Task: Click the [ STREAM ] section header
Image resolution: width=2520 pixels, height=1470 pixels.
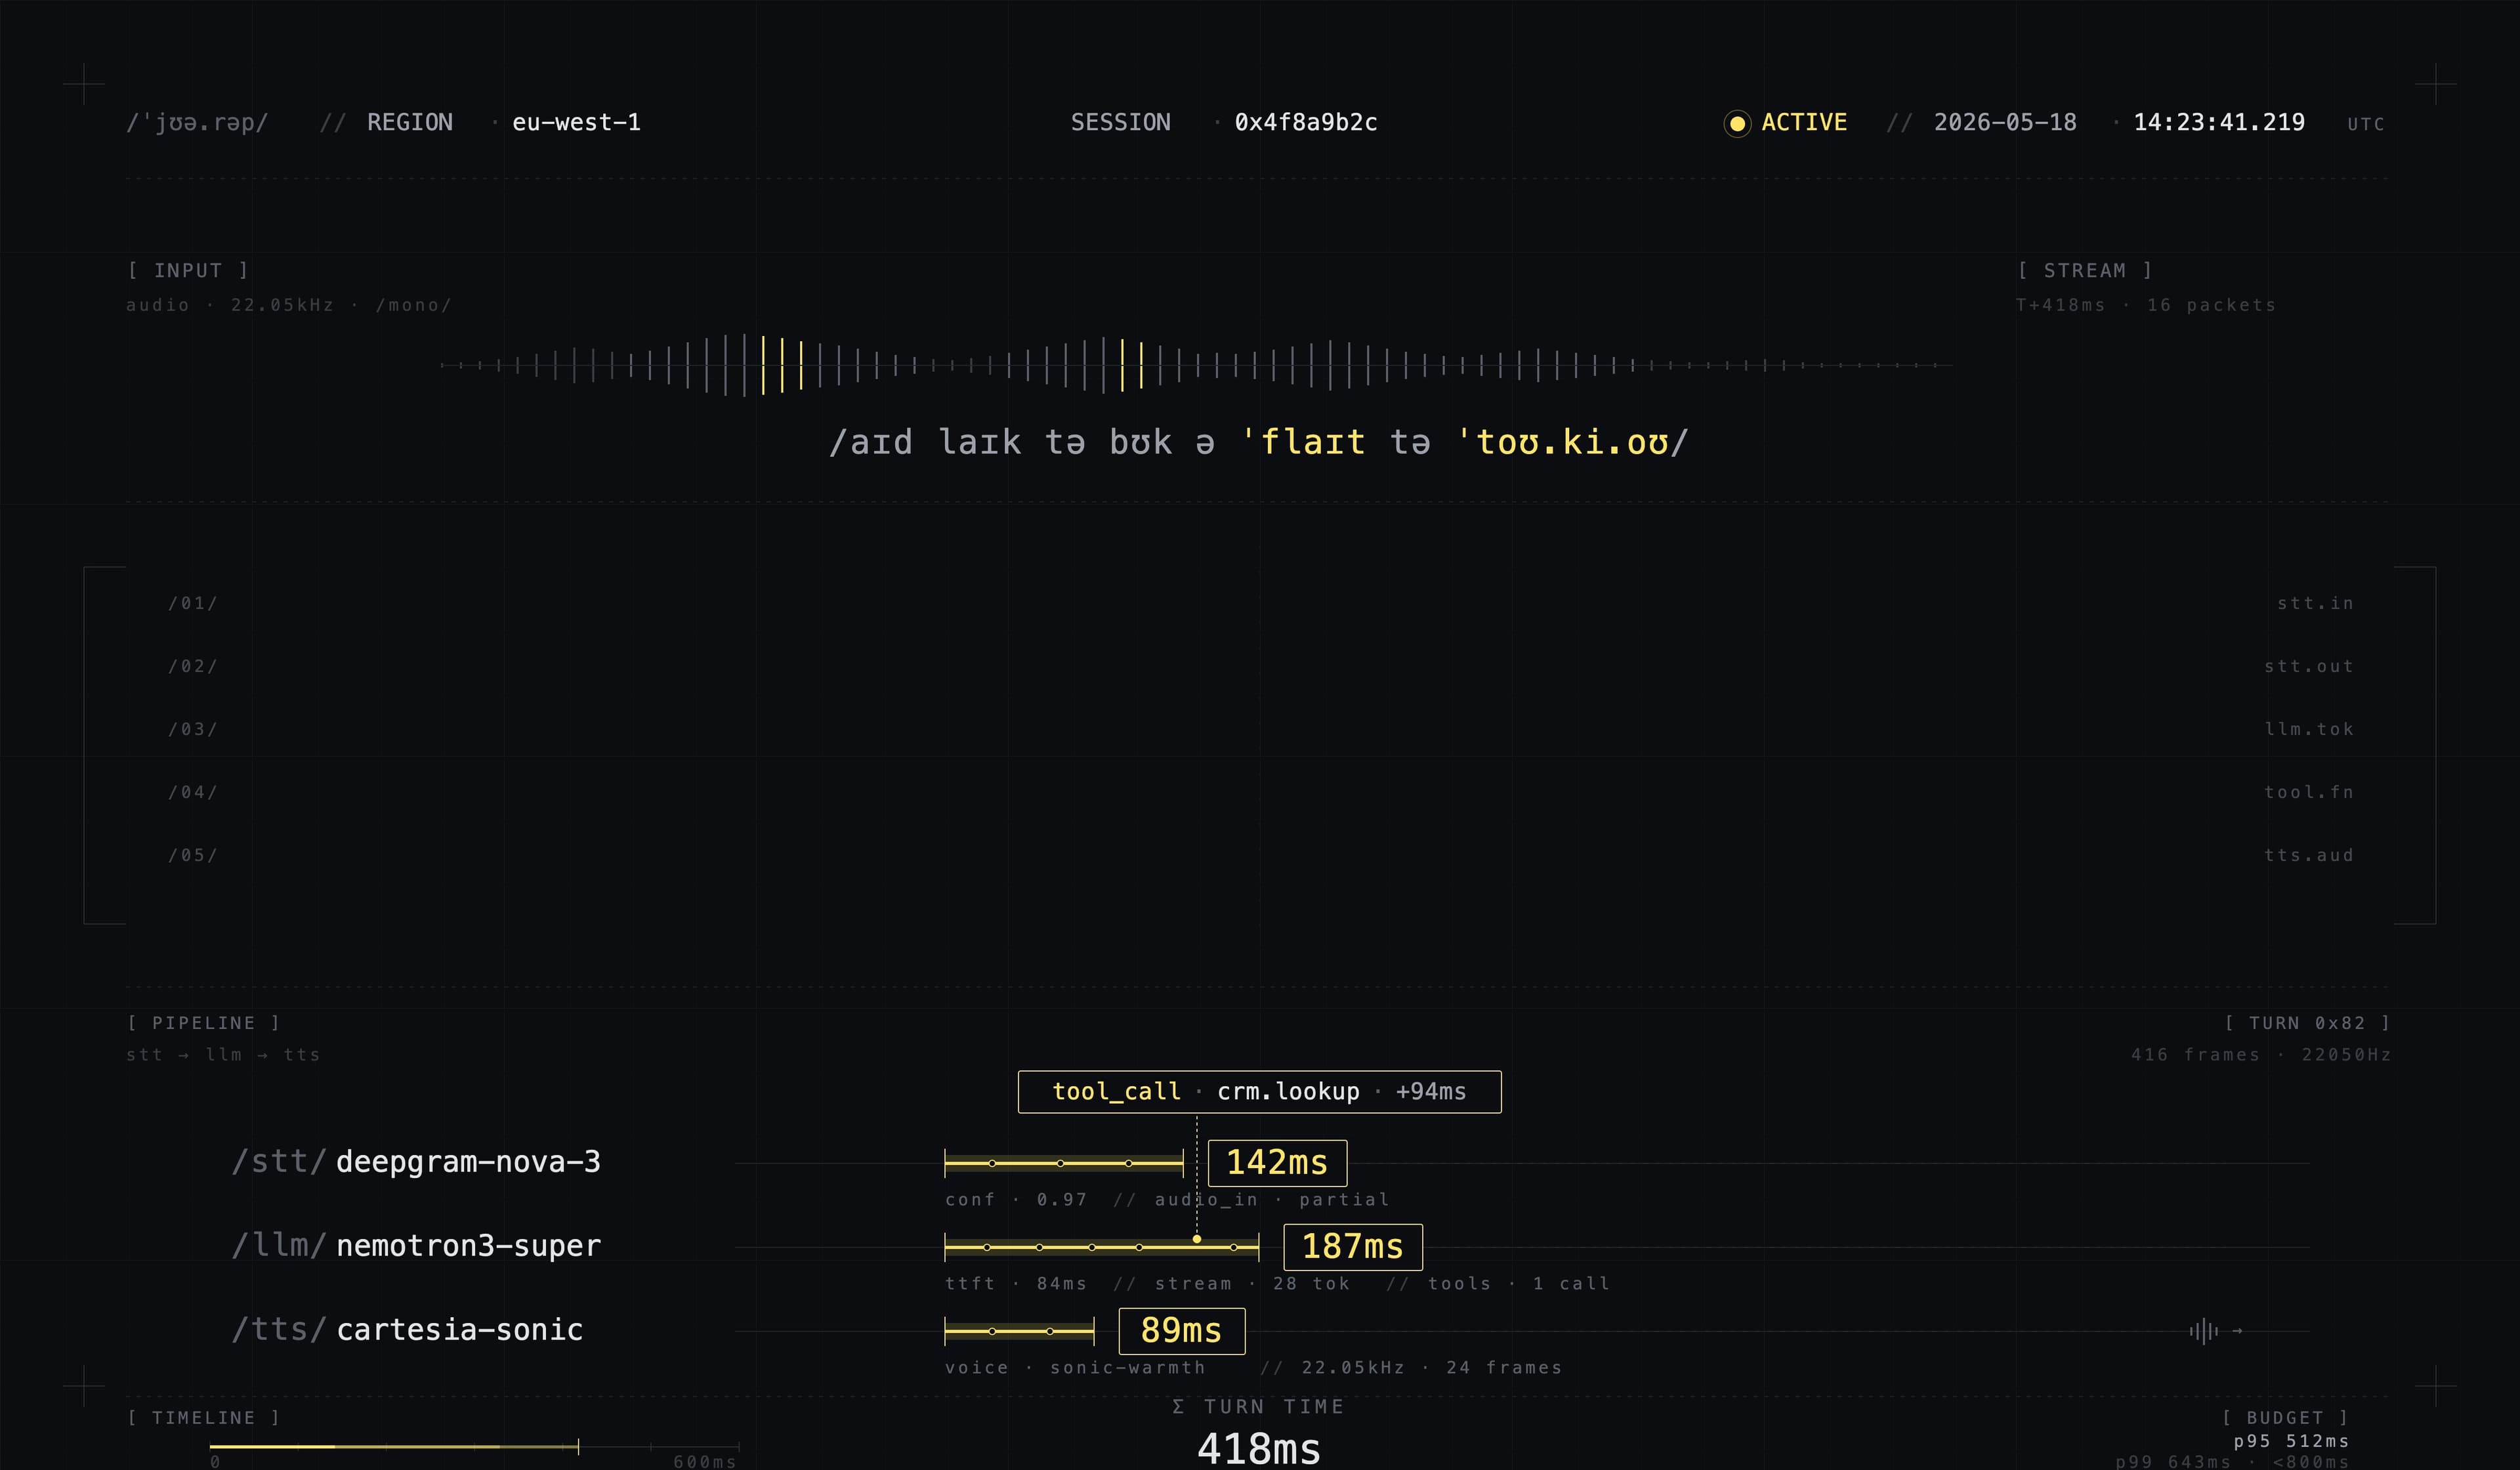Action: point(2084,270)
